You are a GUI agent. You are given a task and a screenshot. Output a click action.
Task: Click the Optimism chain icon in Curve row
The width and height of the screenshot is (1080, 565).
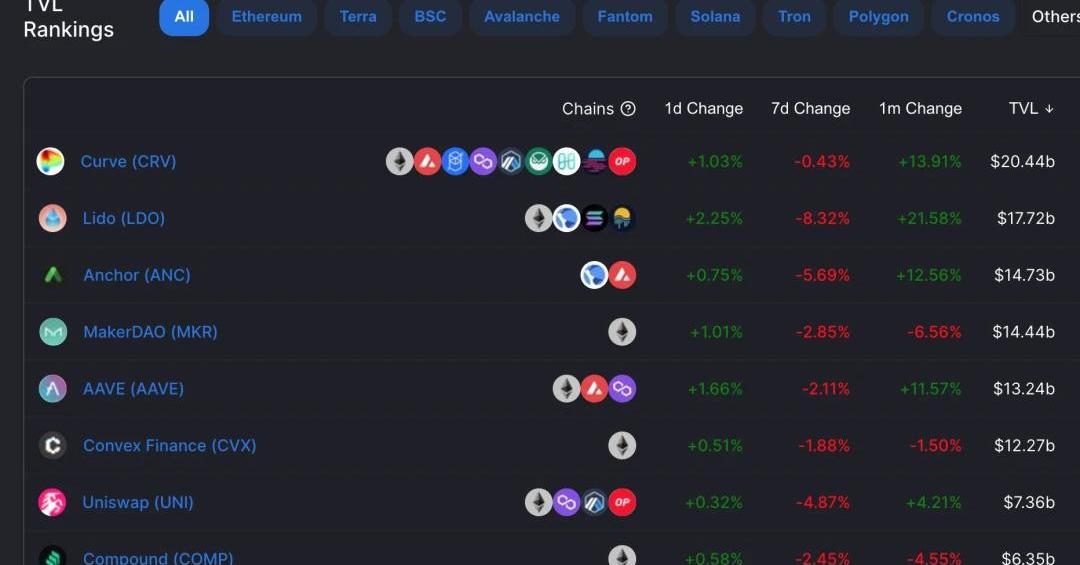coord(622,161)
